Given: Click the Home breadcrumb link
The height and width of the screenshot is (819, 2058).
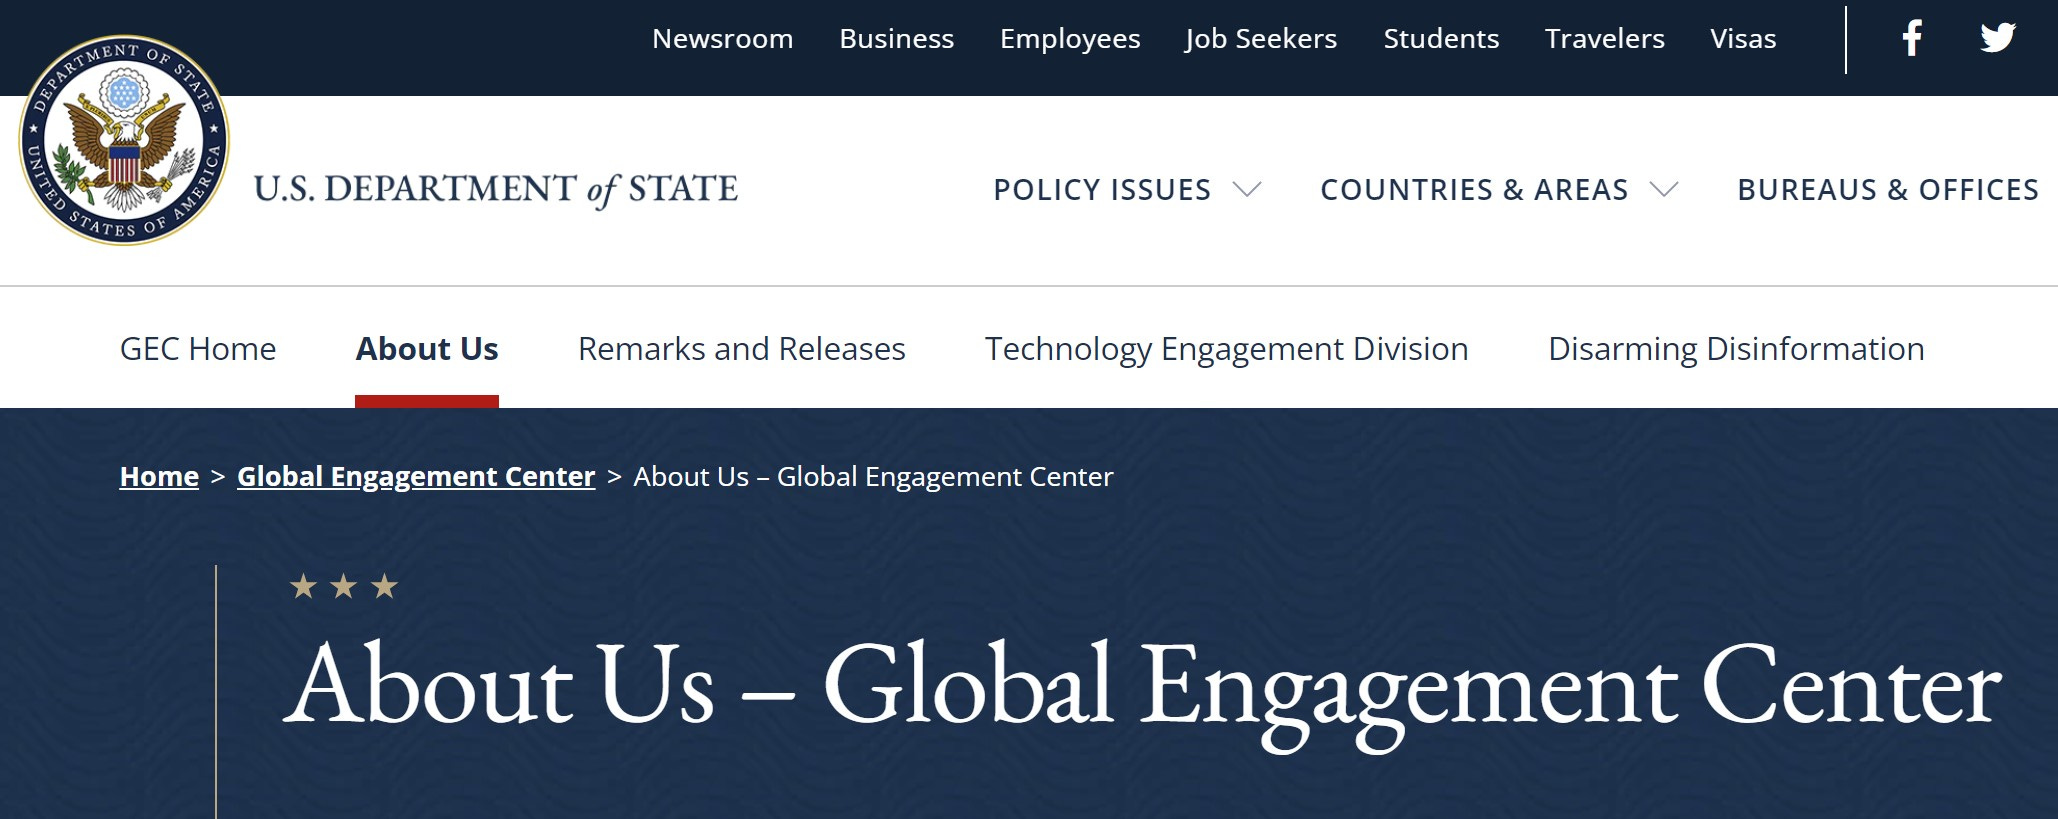Looking at the screenshot, I should pos(159,476).
